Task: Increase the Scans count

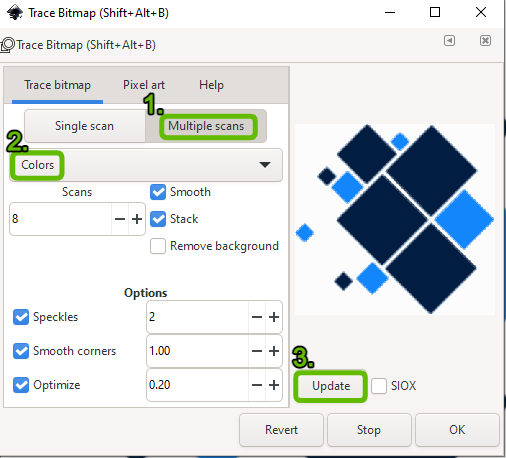Action: (x=137, y=219)
